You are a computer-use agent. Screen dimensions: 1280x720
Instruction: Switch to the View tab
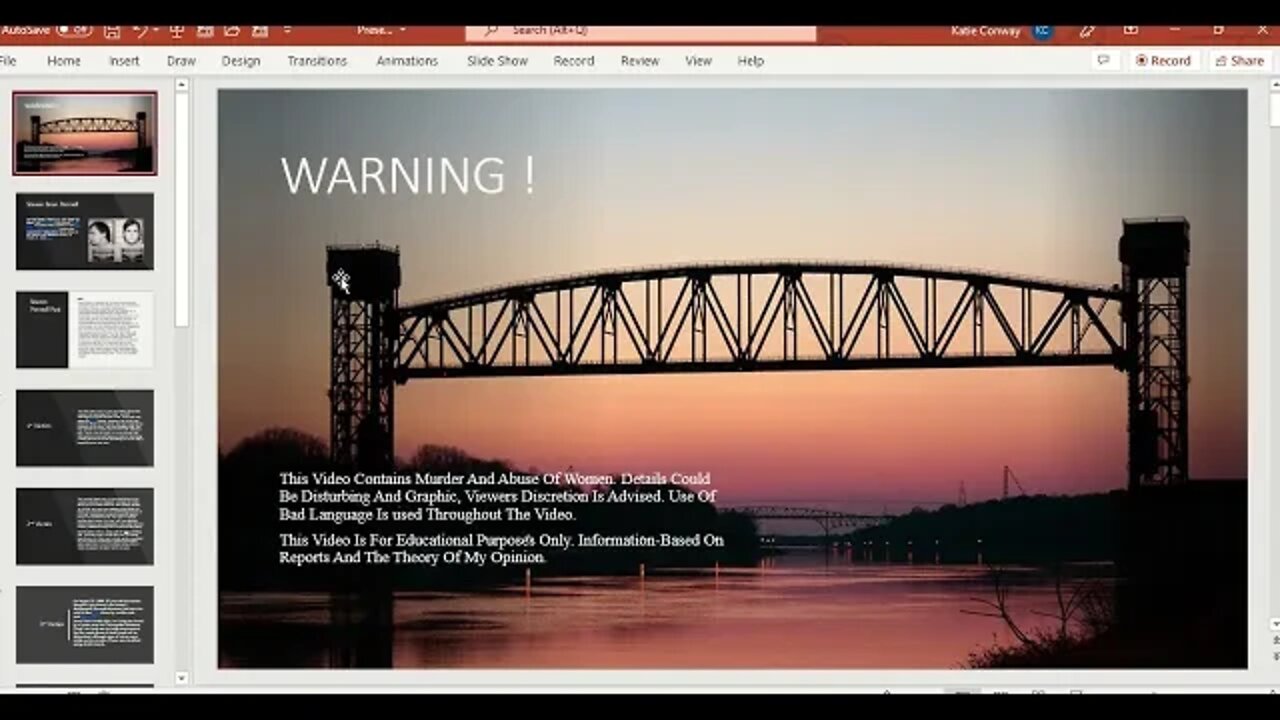[x=698, y=61]
